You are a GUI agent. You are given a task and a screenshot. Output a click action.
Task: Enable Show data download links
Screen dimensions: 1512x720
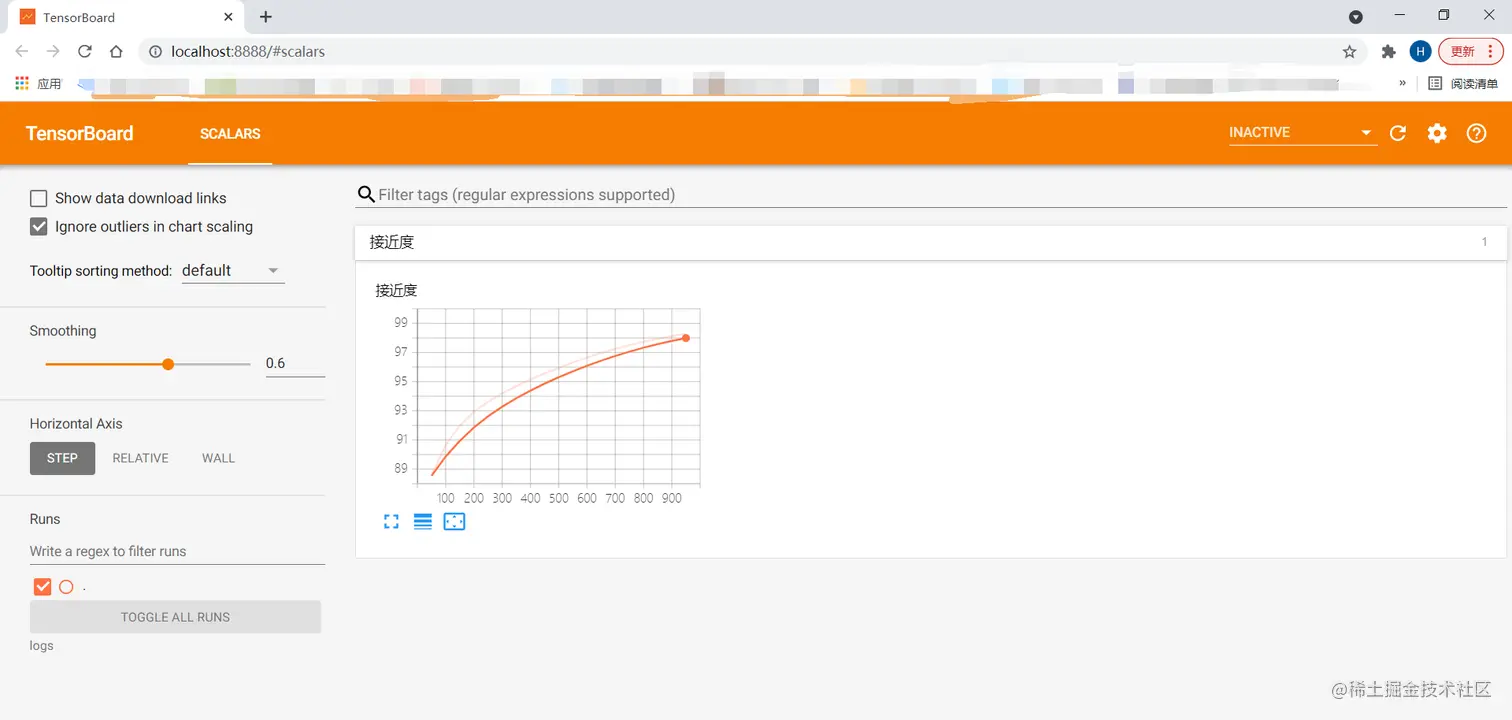click(x=39, y=198)
